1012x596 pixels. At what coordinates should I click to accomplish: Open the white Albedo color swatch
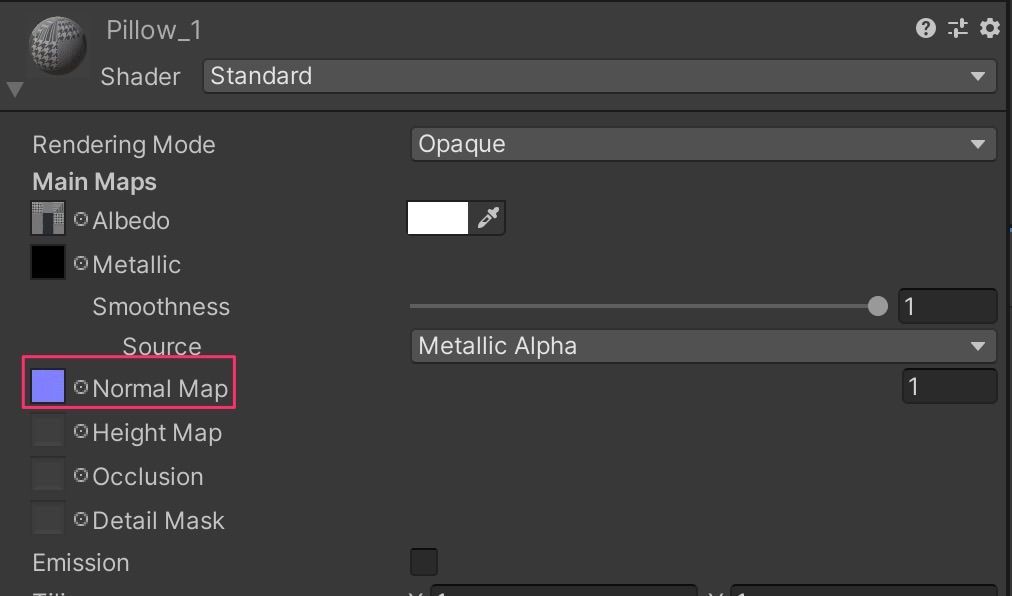pyautogui.click(x=437, y=217)
